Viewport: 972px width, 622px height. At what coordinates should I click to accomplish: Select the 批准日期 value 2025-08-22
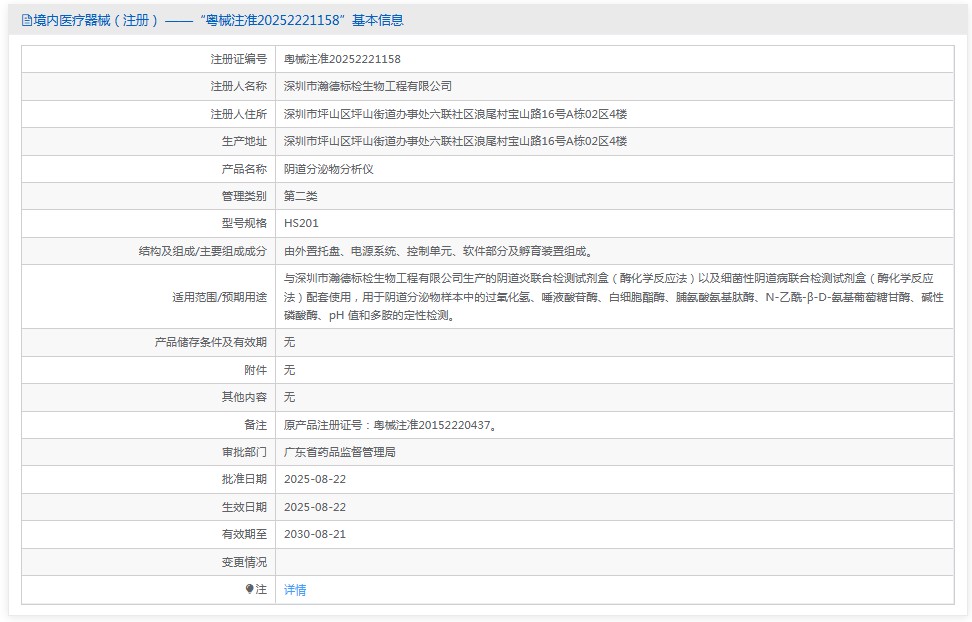click(315, 479)
